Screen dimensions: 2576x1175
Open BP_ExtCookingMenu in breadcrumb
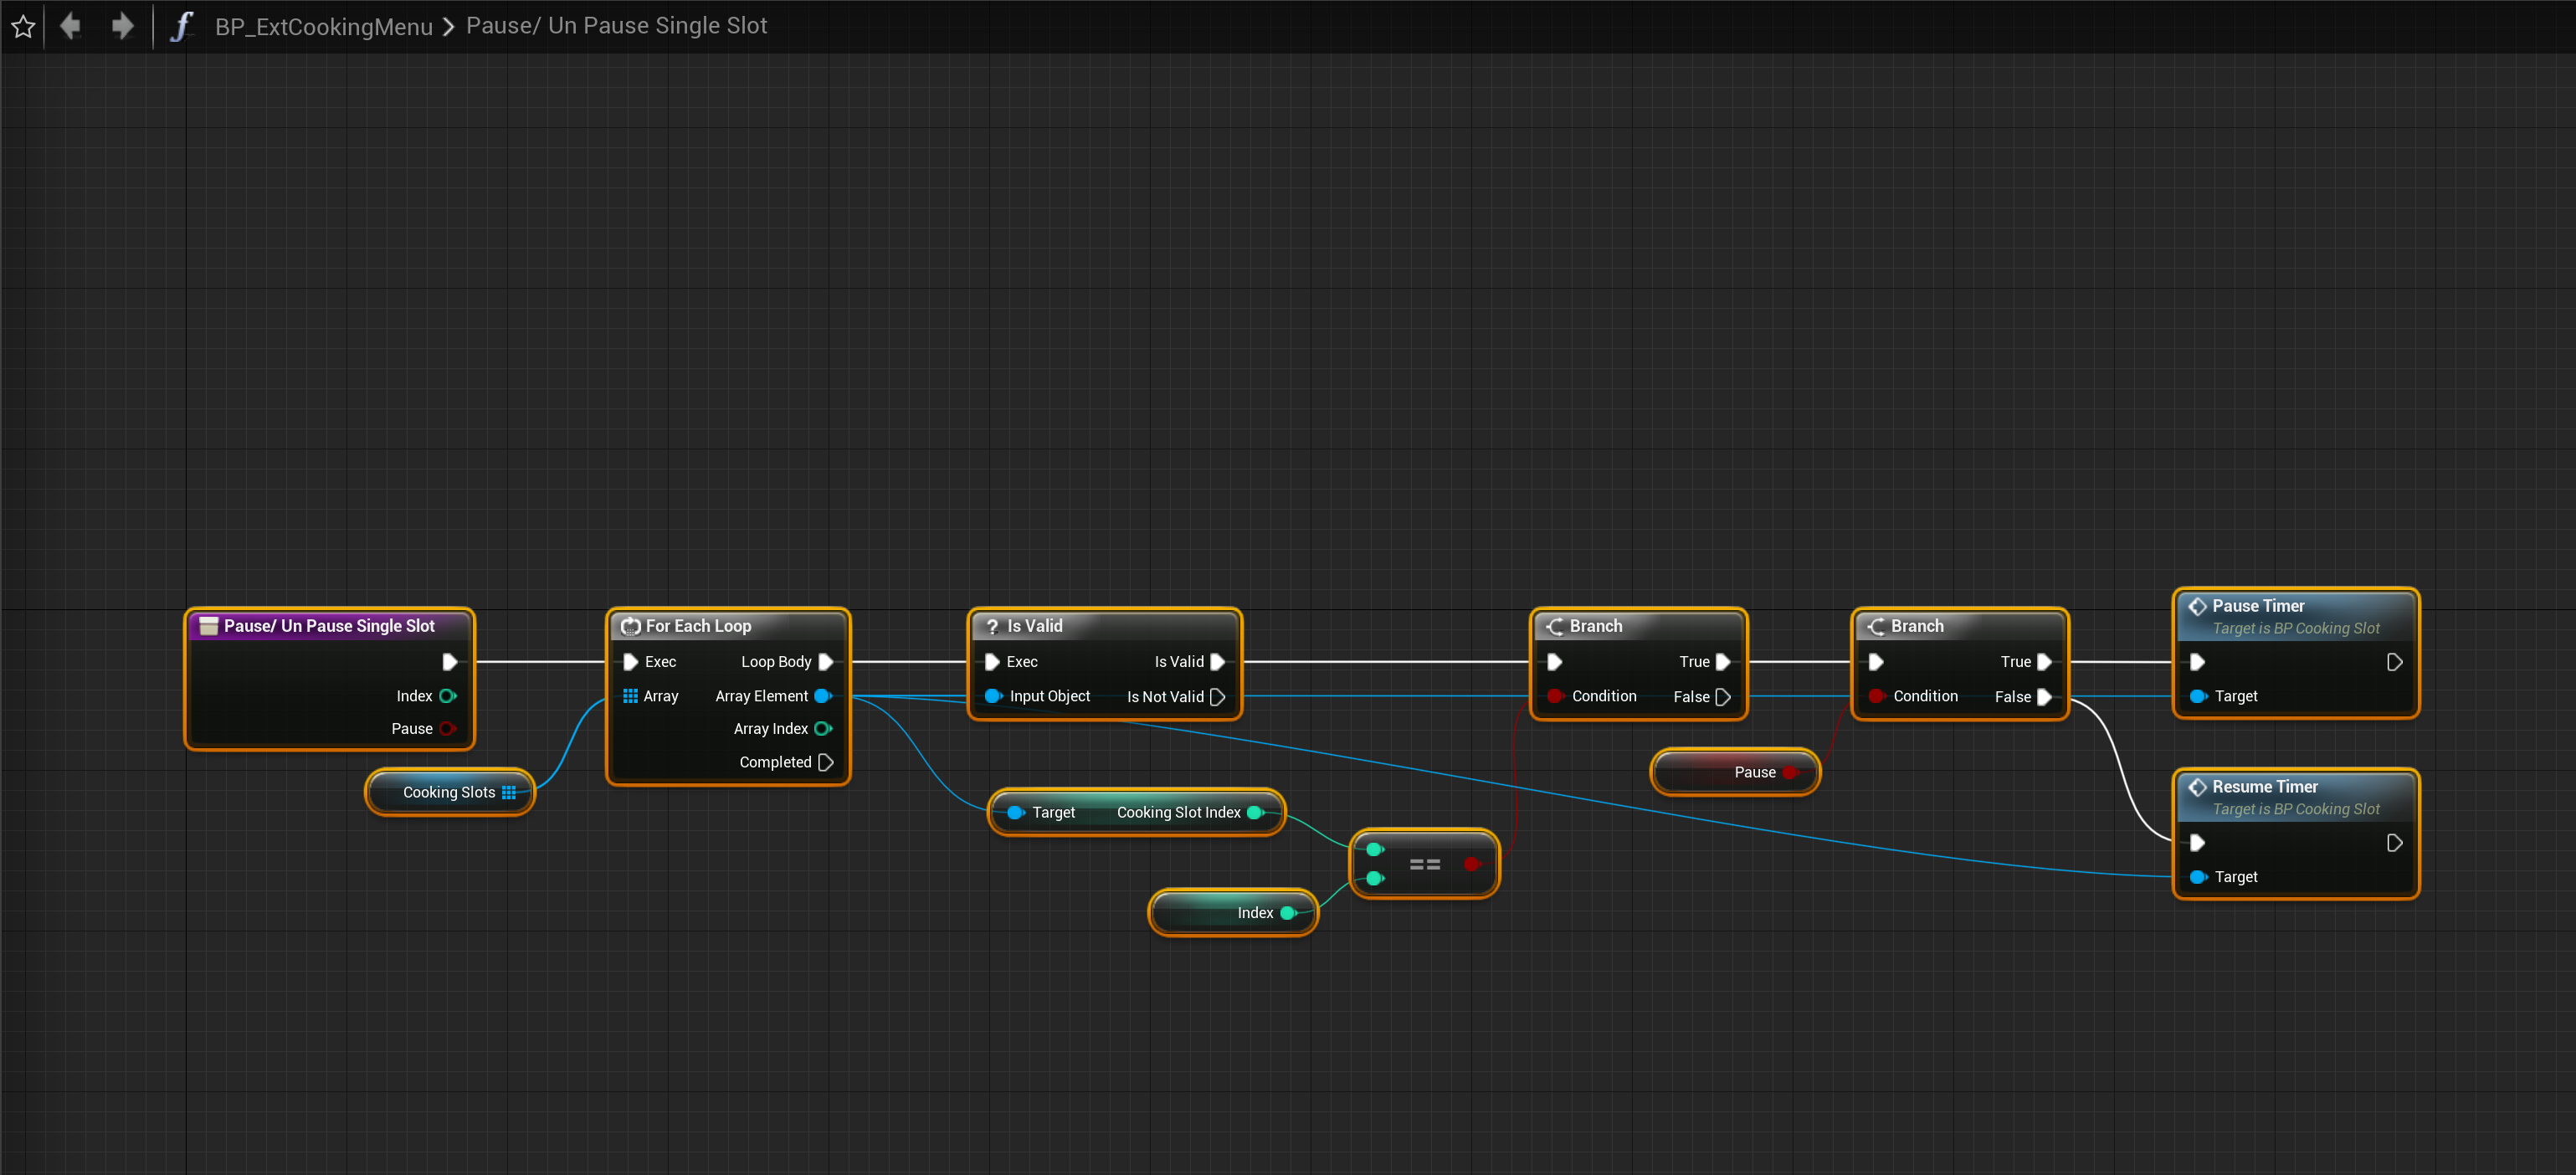pyautogui.click(x=323, y=26)
